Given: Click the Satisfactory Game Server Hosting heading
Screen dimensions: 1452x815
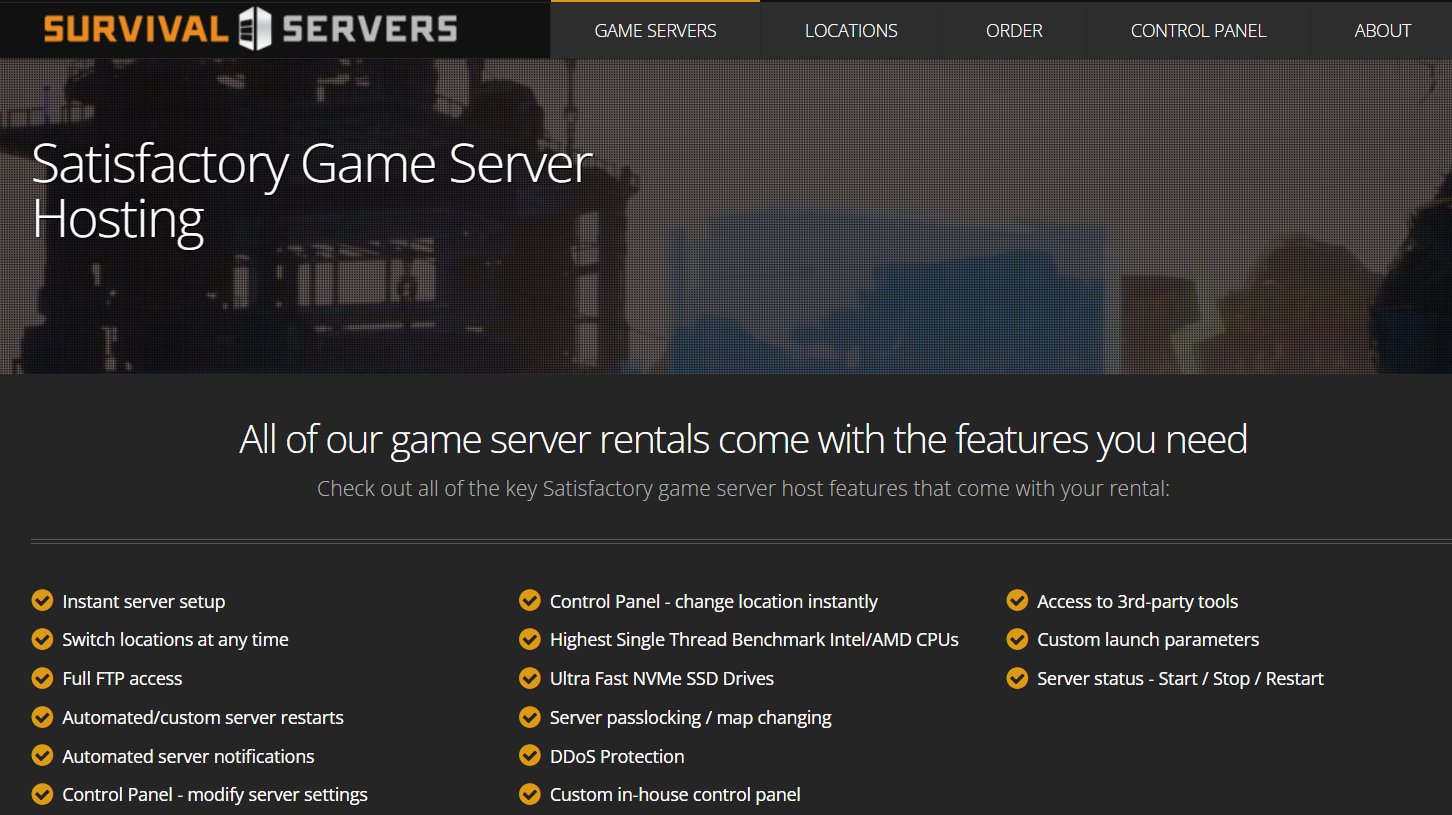Looking at the screenshot, I should (x=312, y=191).
